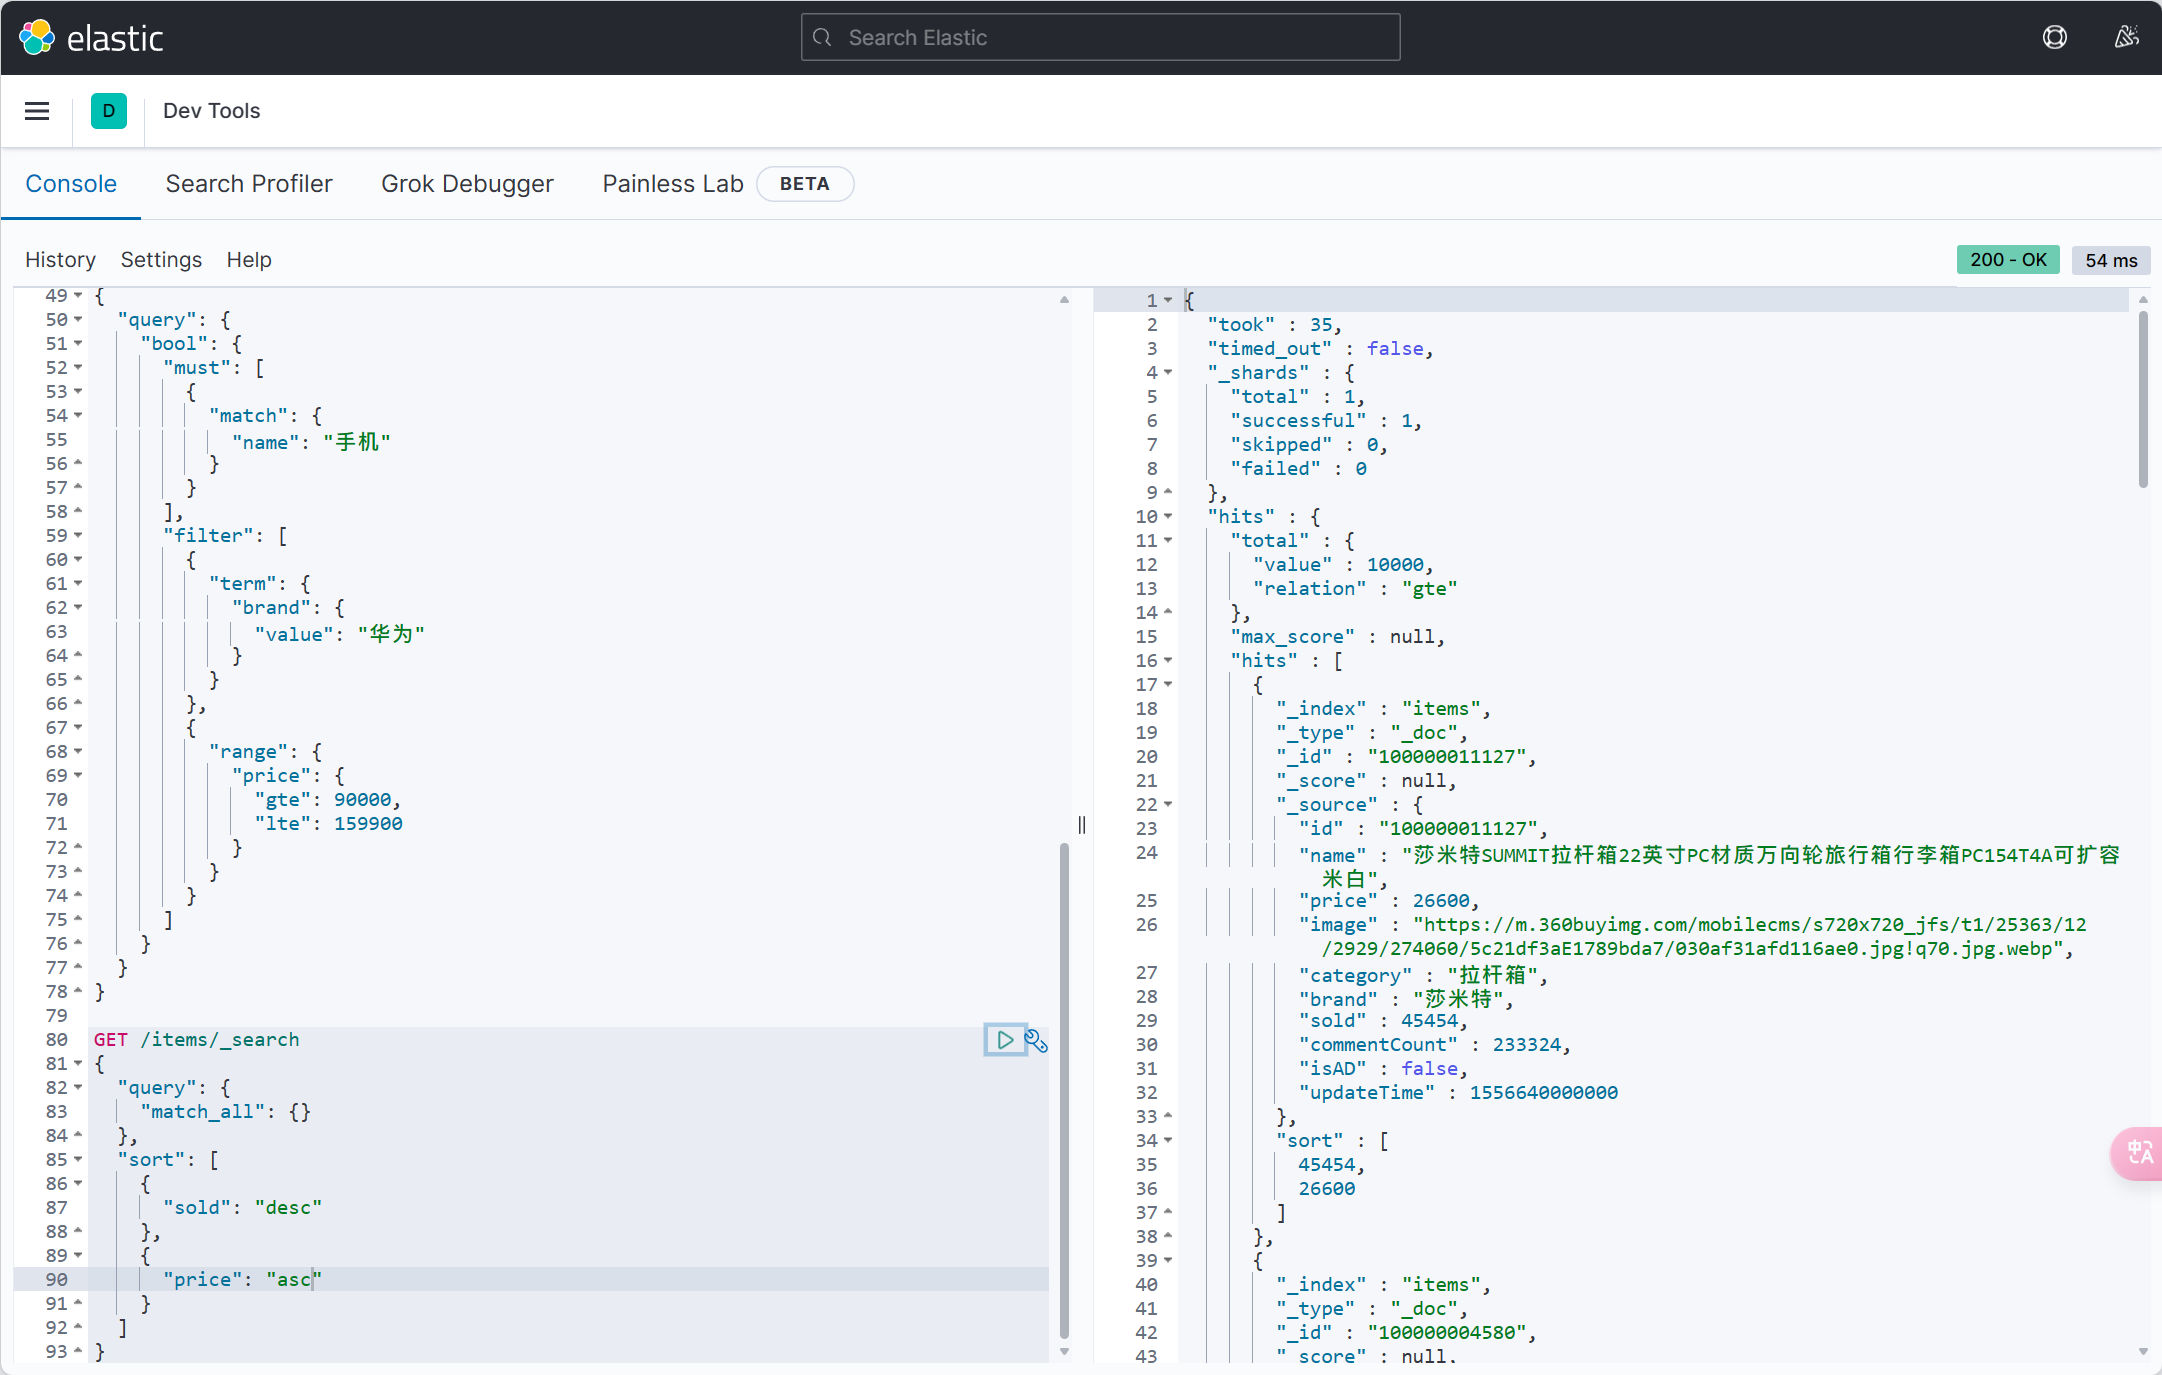Screen dimensions: 2162x1375
Task: Open the hamburger navigation menu
Action: click(x=37, y=111)
